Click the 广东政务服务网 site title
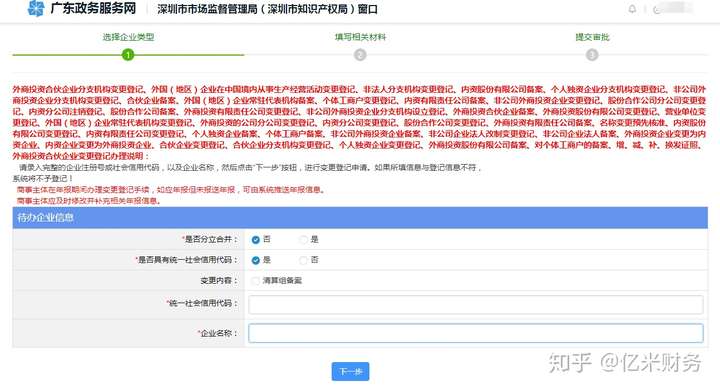The width and height of the screenshot is (720, 391). pos(93,8)
